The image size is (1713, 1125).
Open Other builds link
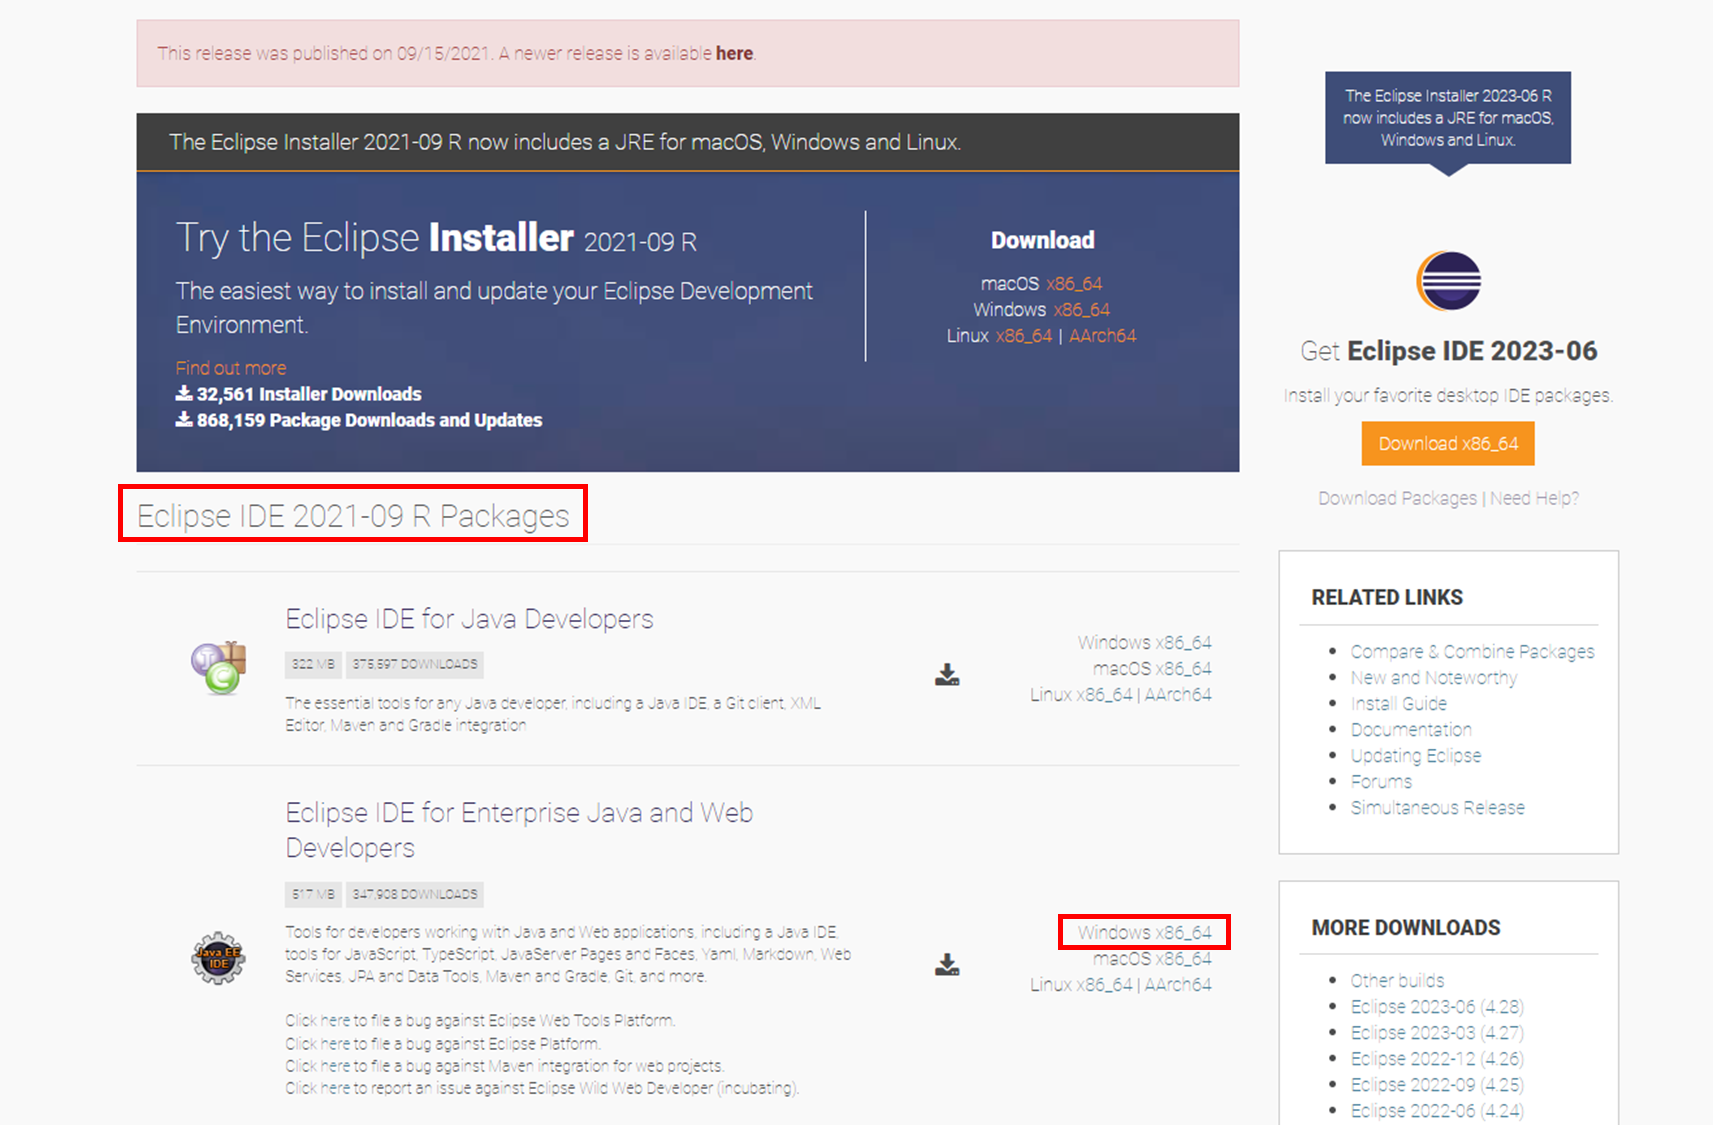point(1397,980)
